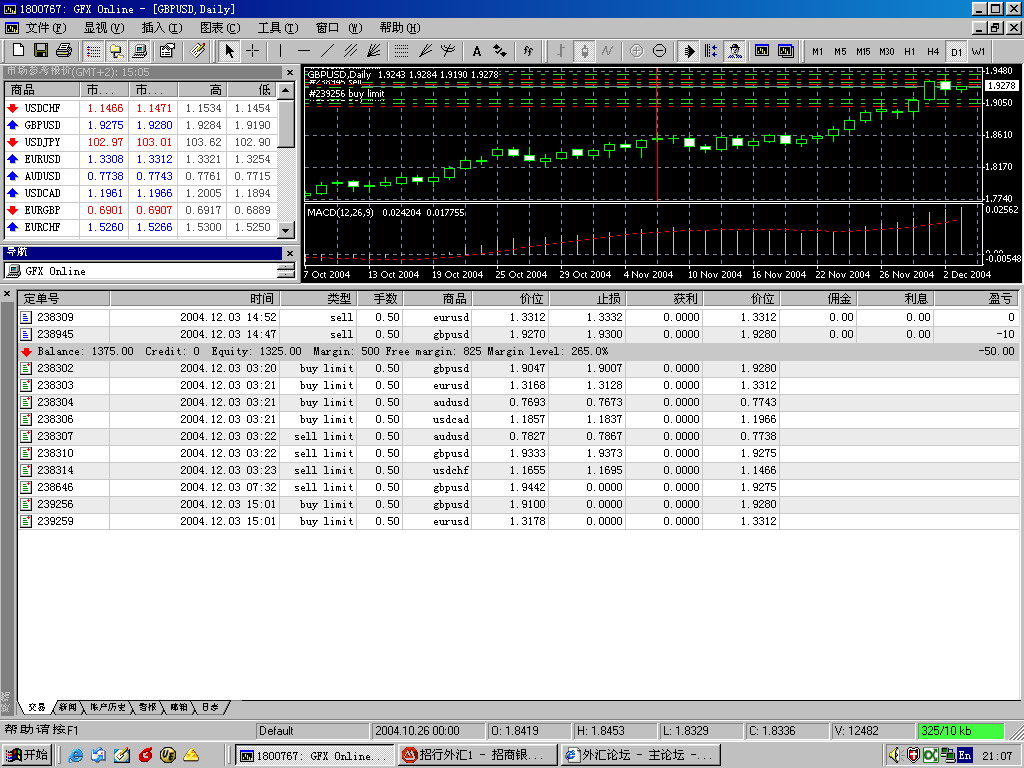The width and height of the screenshot is (1024, 768).
Task: Select the M30 timeframe
Action: pos(887,51)
